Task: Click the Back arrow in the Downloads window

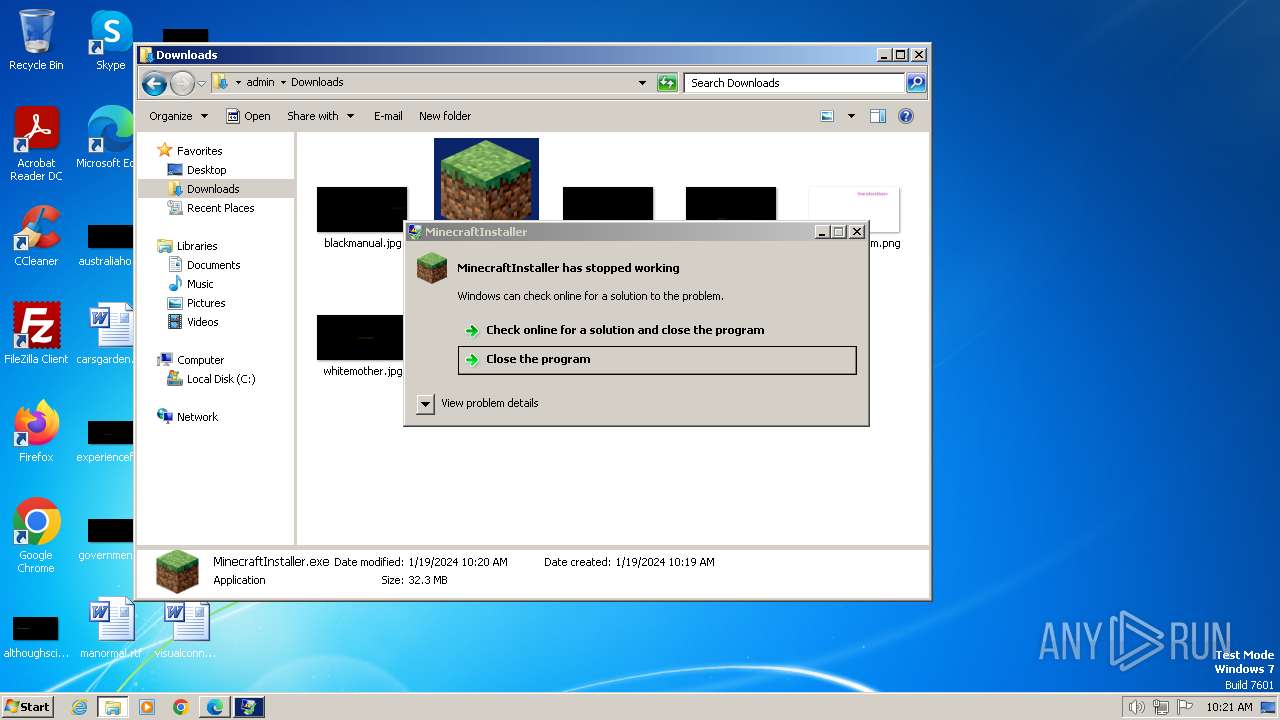Action: [x=154, y=83]
